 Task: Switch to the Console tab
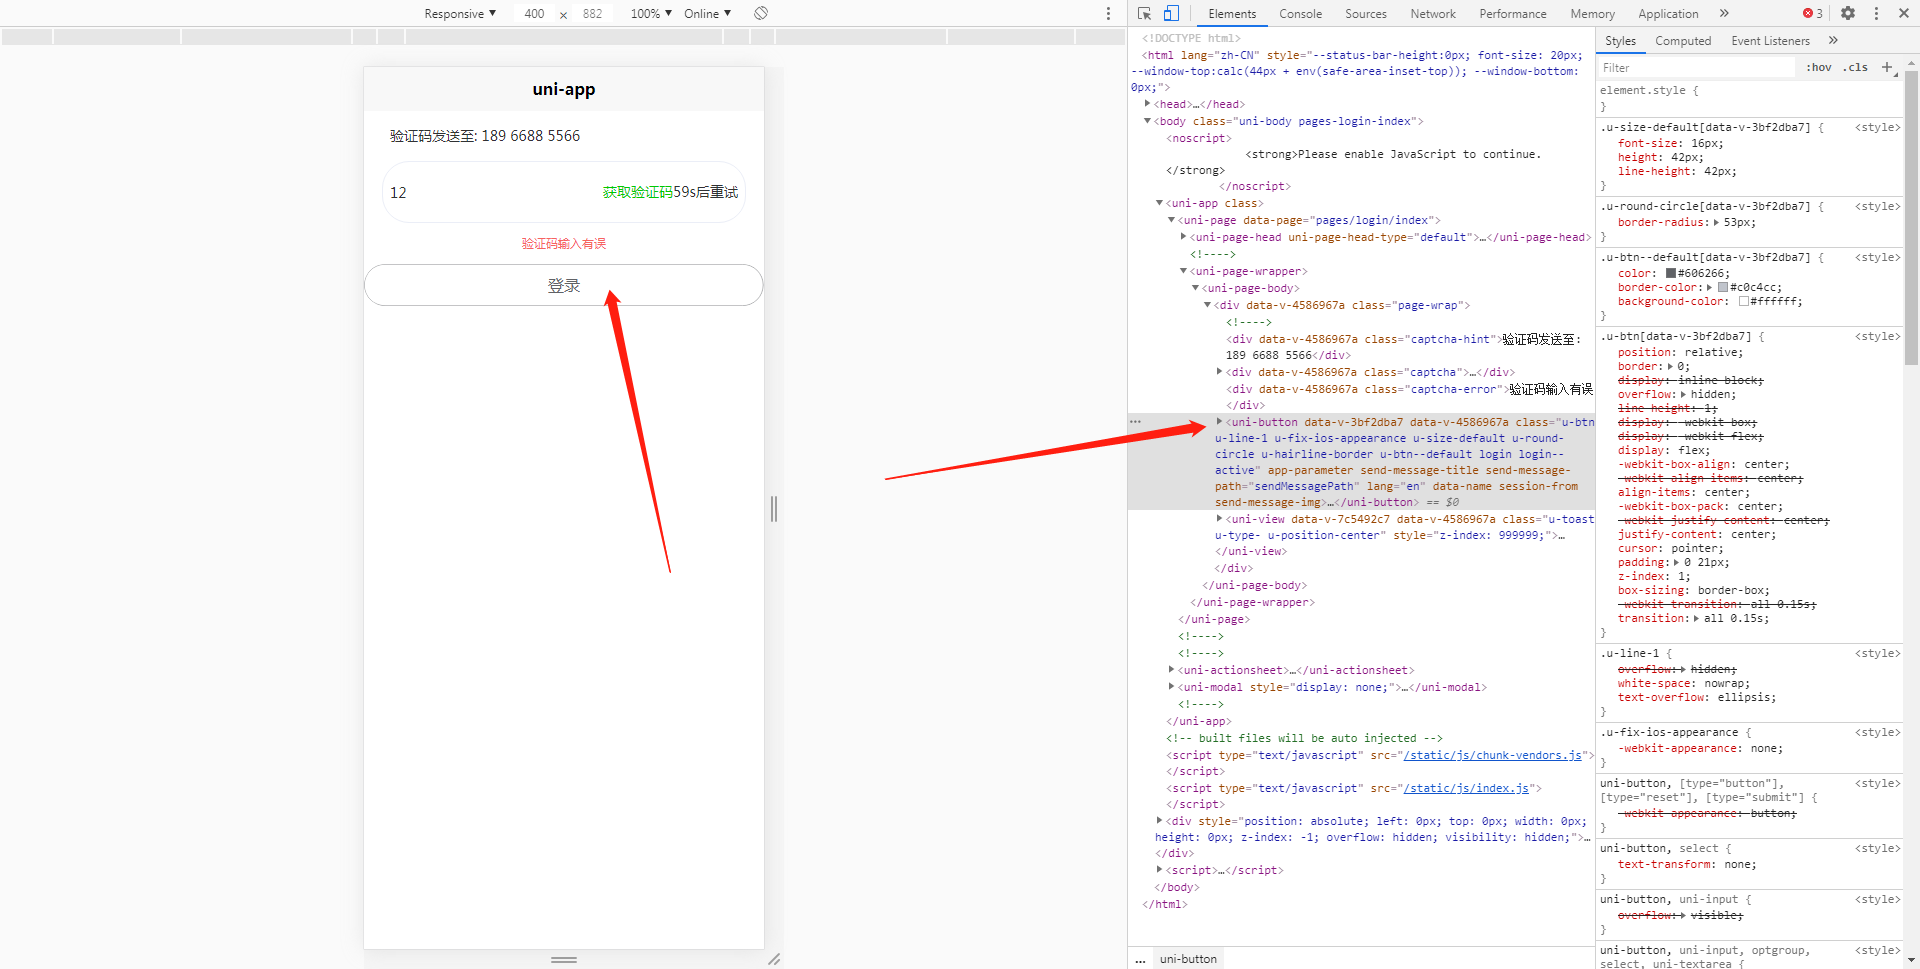pos(1300,14)
